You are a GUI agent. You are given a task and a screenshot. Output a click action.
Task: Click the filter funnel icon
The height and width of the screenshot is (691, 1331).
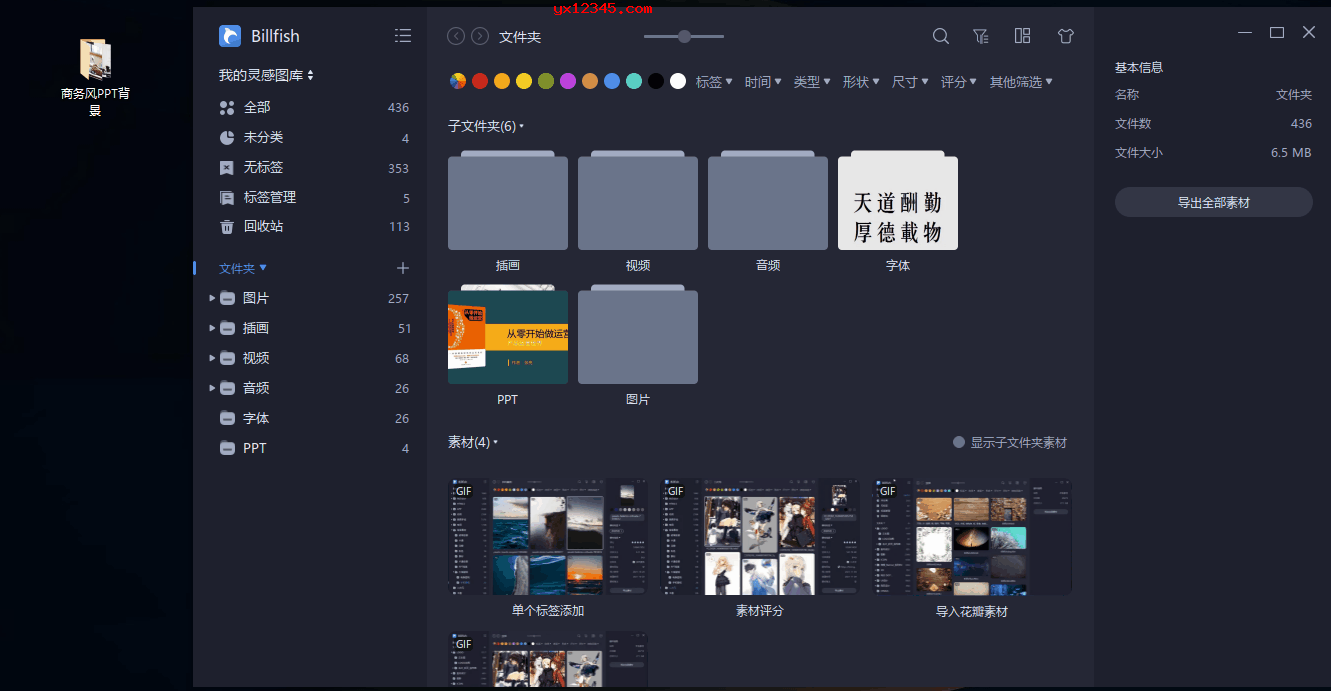[x=981, y=36]
